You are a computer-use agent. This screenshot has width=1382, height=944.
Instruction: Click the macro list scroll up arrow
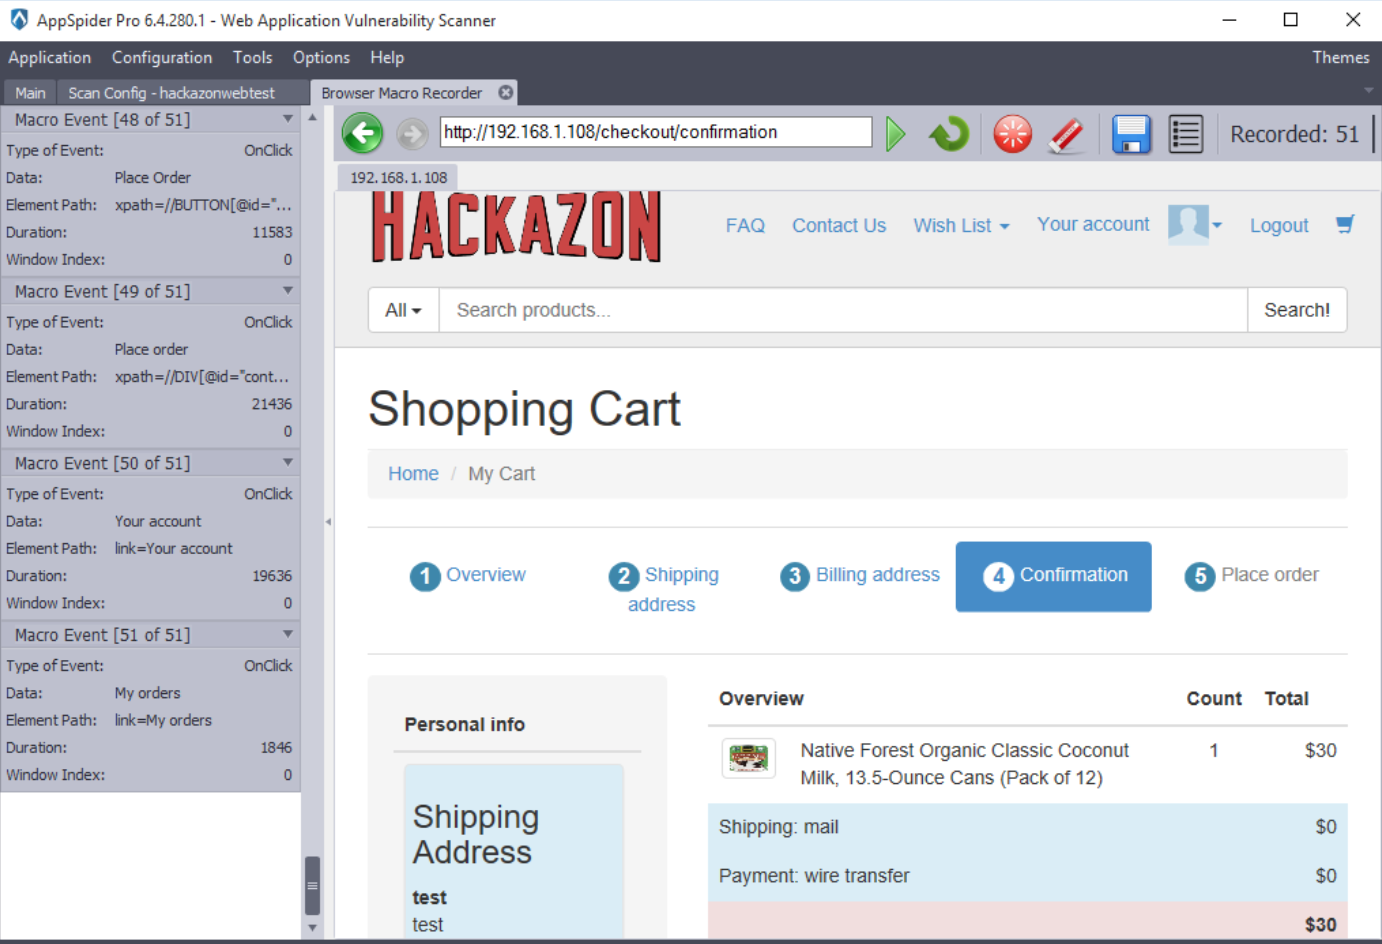click(x=312, y=117)
